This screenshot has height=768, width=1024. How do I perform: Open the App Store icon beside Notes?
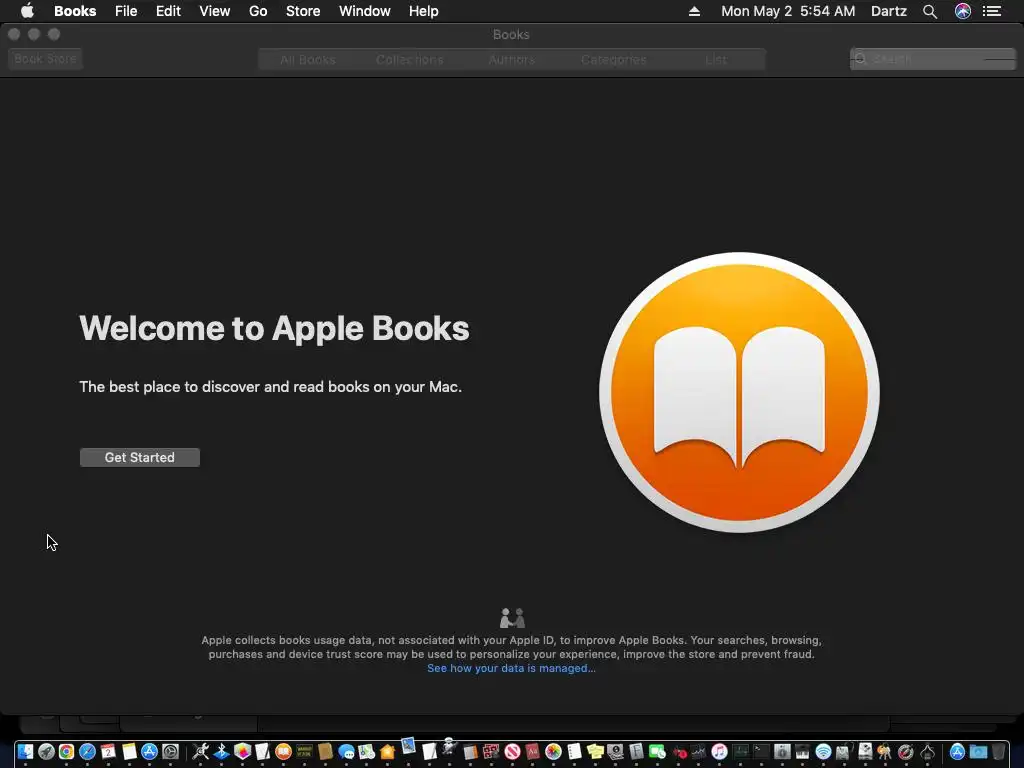[x=150, y=752]
